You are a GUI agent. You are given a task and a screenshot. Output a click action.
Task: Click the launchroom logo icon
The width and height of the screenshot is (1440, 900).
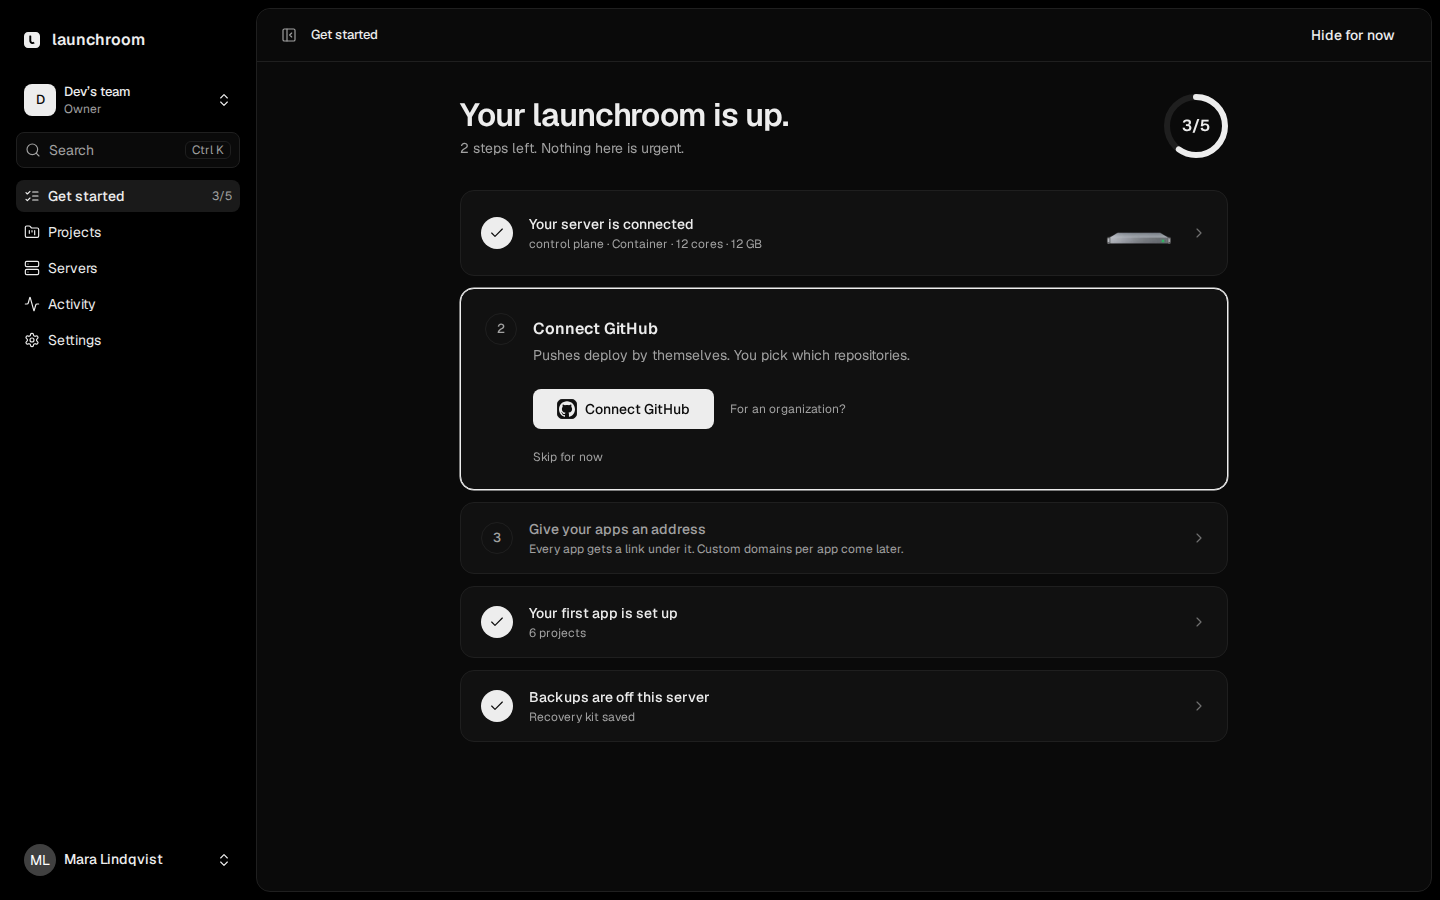[32, 40]
